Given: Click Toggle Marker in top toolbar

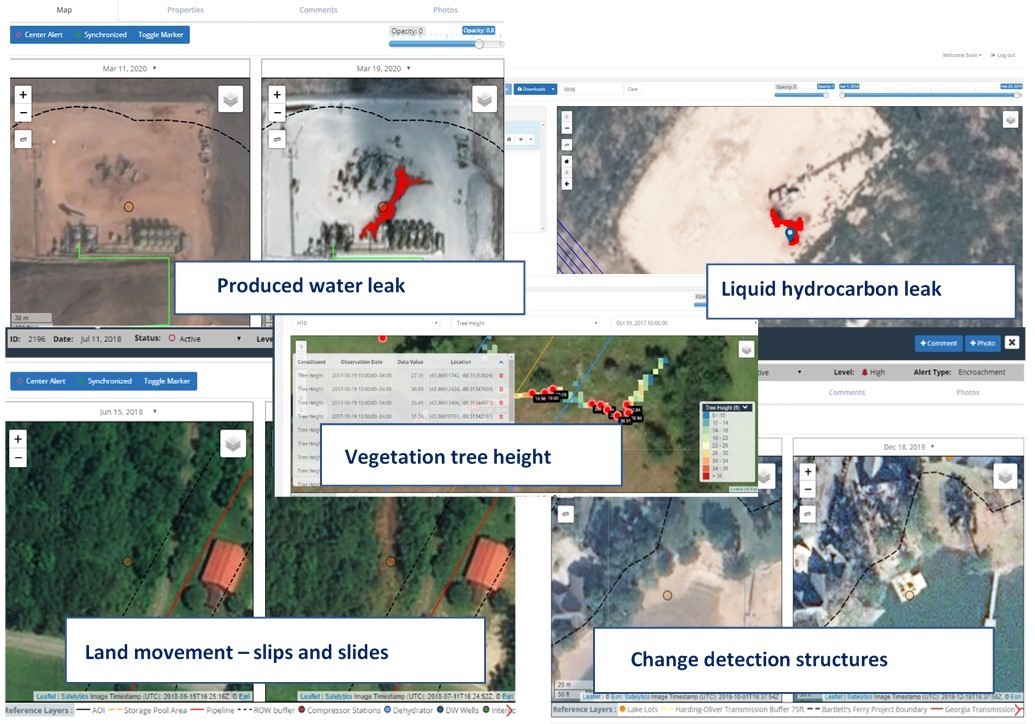Looking at the screenshot, I should 162,35.
